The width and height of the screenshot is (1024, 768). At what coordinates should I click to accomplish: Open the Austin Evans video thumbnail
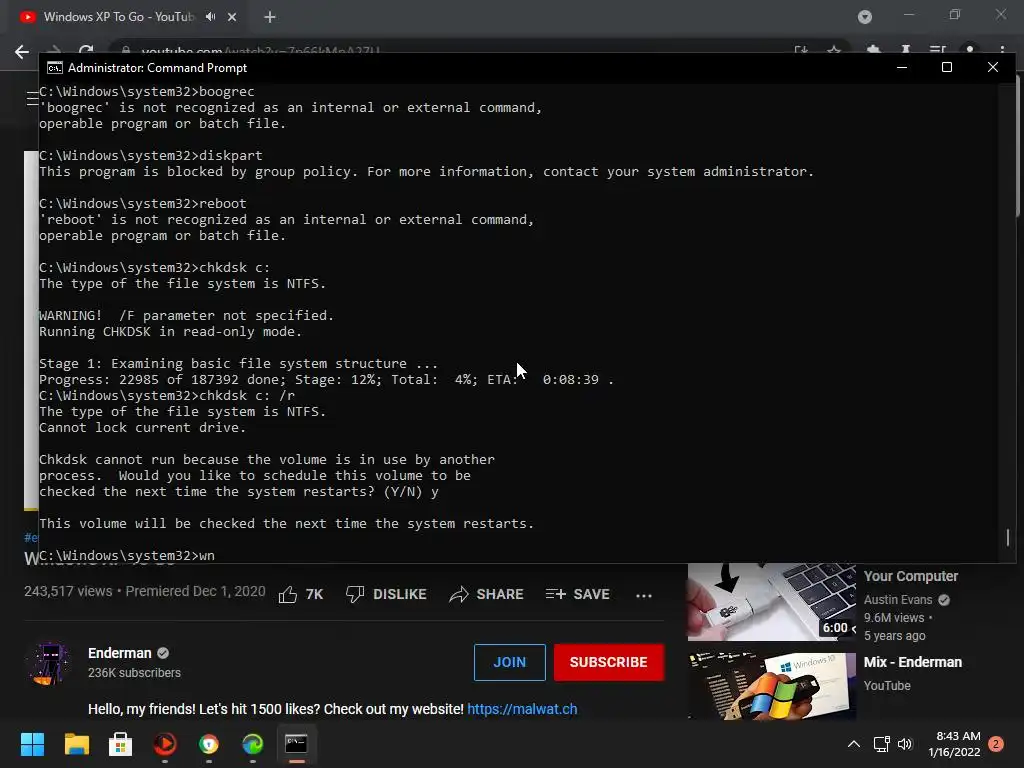pos(771,601)
